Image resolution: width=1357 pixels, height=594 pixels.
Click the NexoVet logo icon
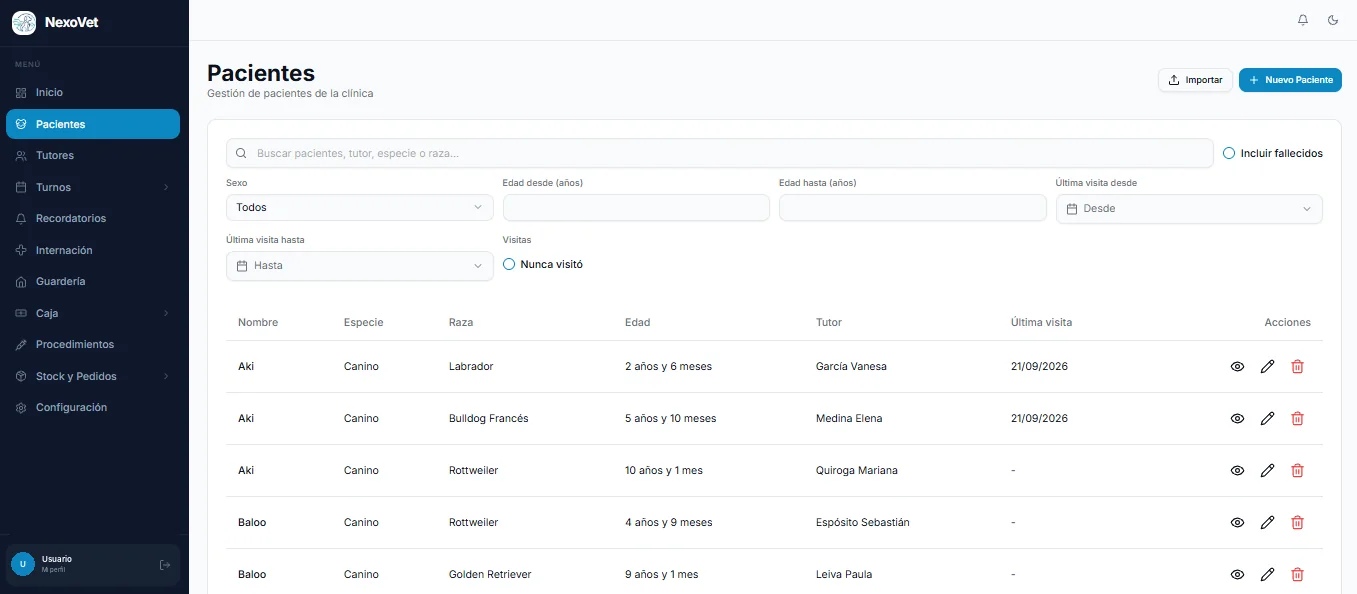(x=24, y=22)
